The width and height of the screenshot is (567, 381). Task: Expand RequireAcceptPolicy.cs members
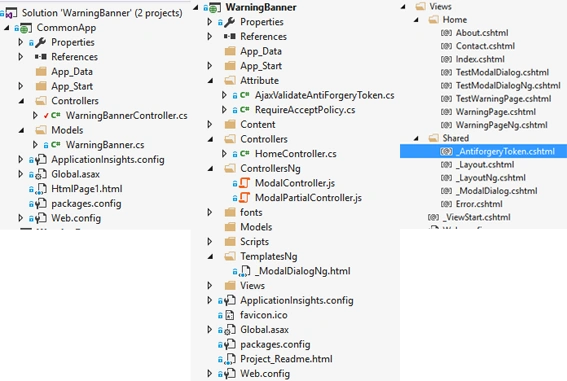pos(224,110)
